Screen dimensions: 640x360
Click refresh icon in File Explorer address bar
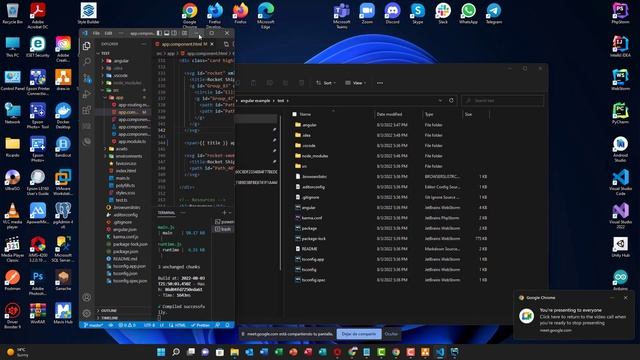(x=451, y=100)
